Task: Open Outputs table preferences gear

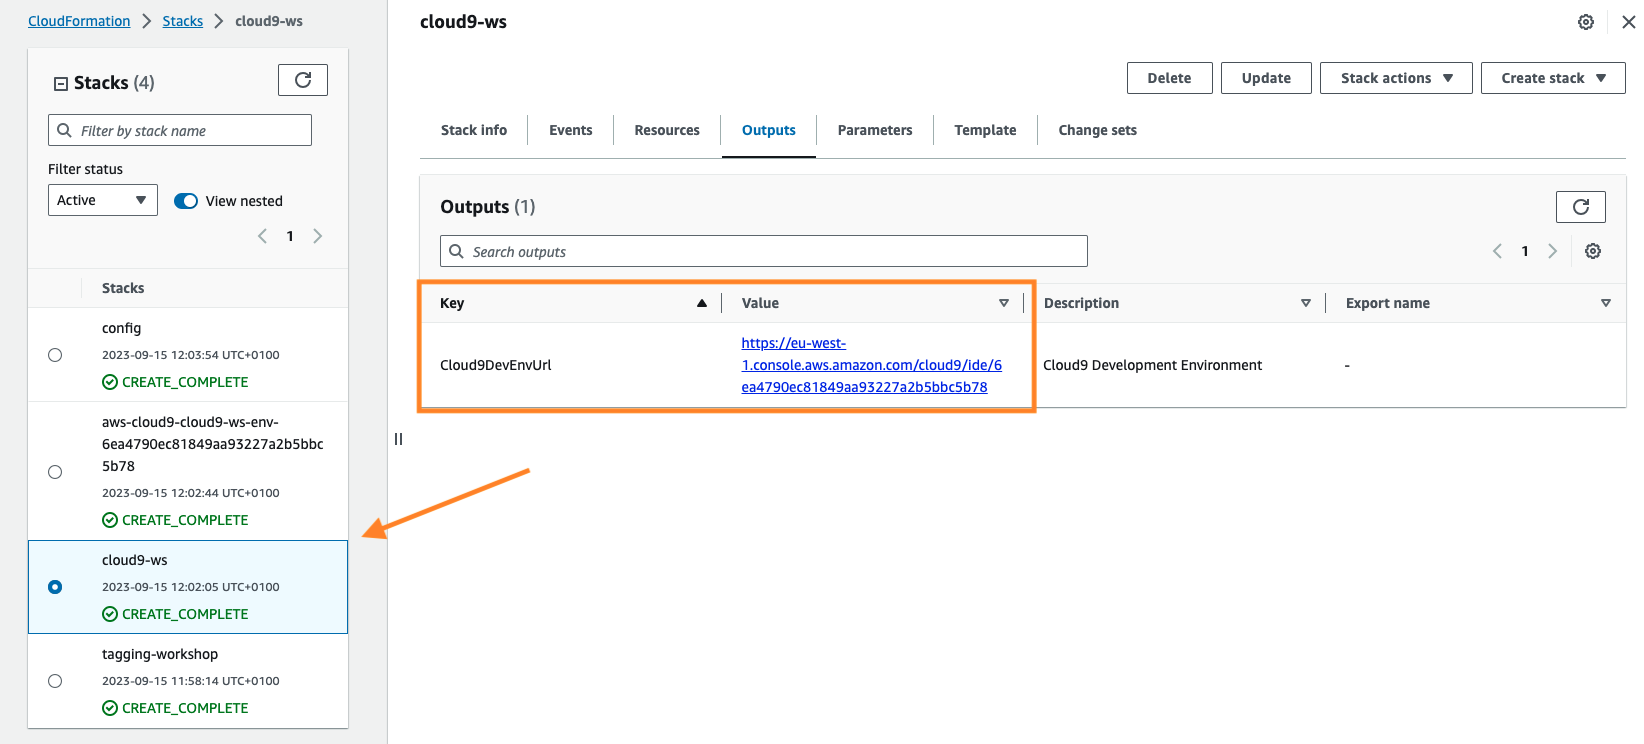Action: (x=1593, y=251)
